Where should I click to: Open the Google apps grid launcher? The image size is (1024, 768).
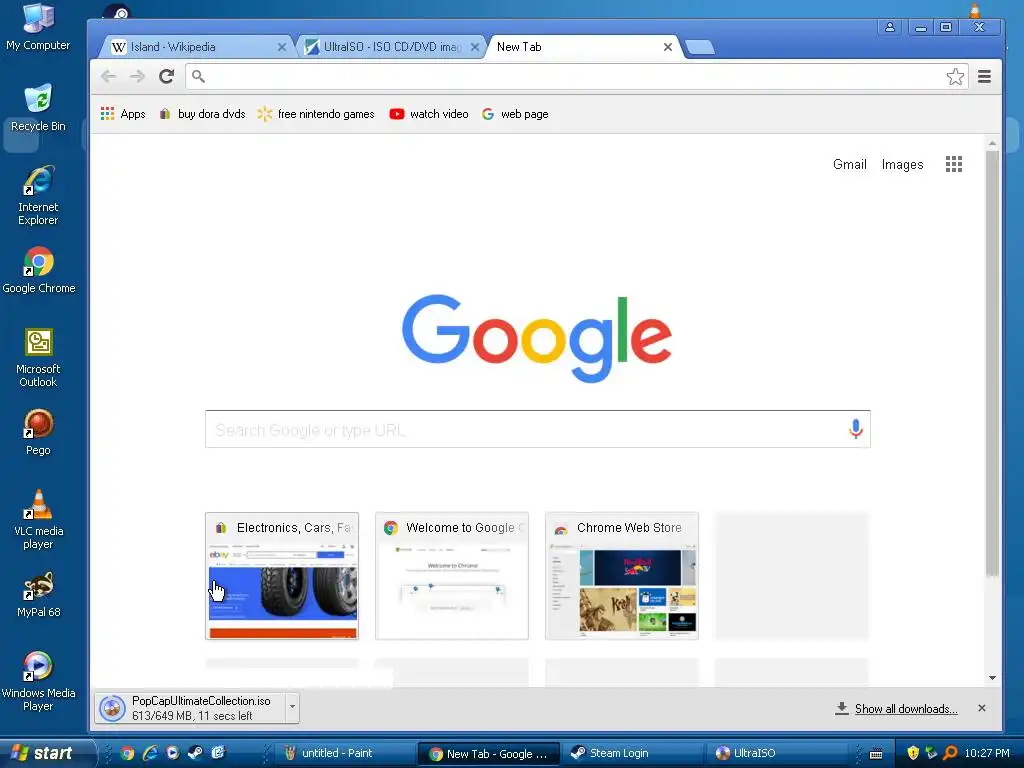point(953,164)
